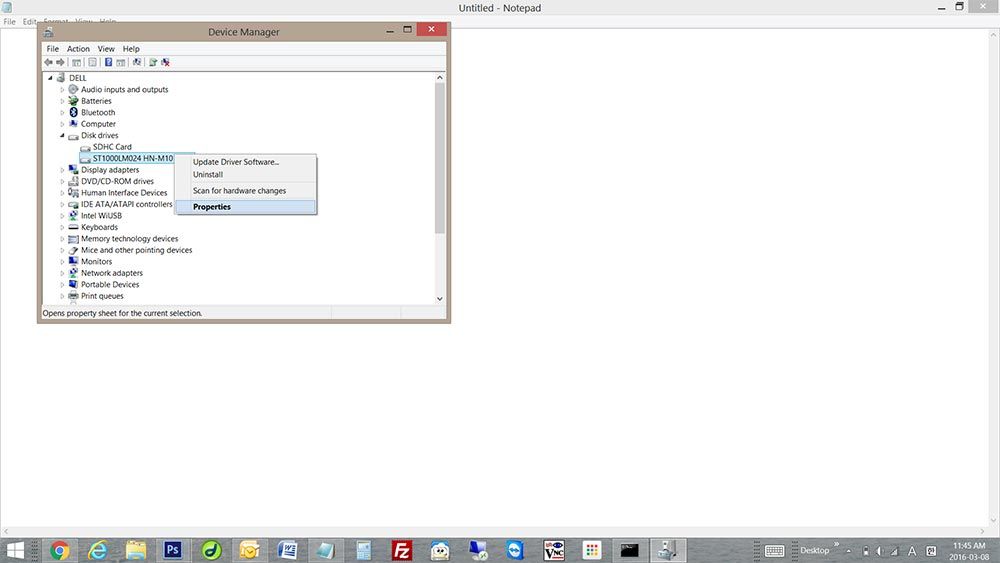Viewport: 1000px width, 563px height.
Task: Open Notepad File menu
Action: click(x=10, y=22)
